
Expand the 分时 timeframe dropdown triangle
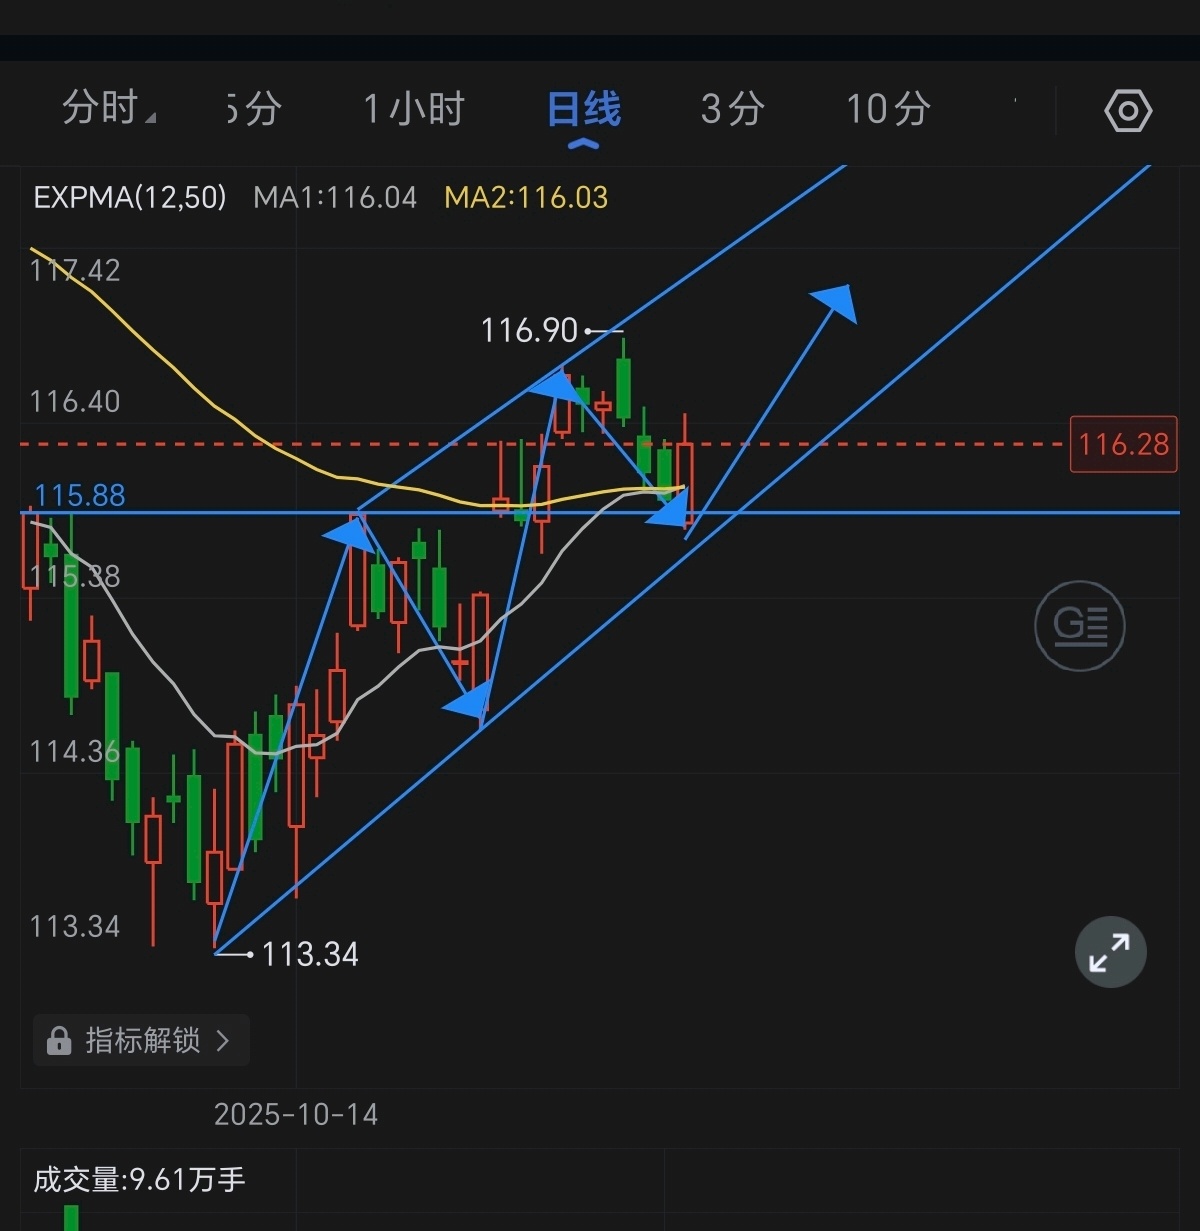click(150, 119)
